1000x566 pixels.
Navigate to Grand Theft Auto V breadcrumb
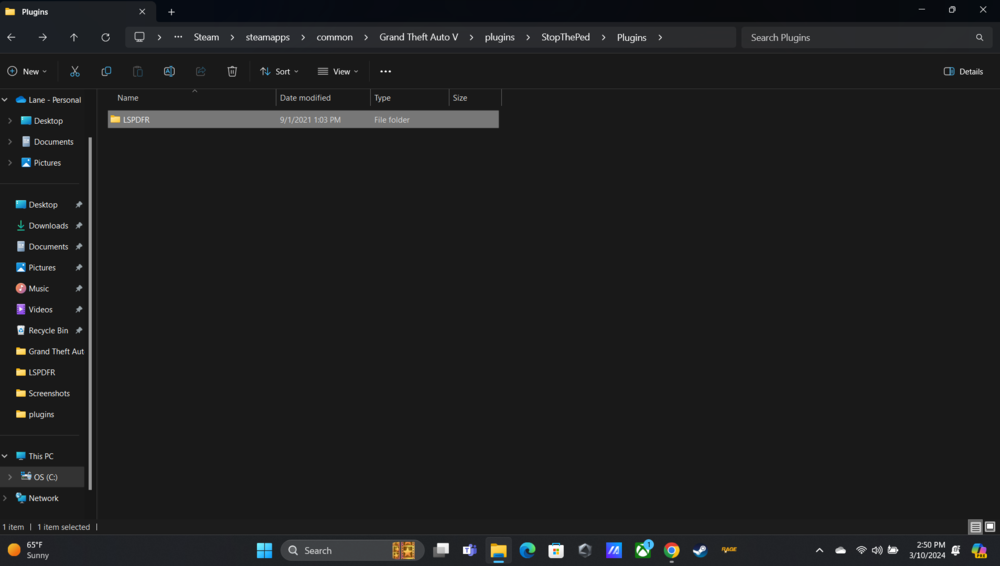tap(418, 38)
